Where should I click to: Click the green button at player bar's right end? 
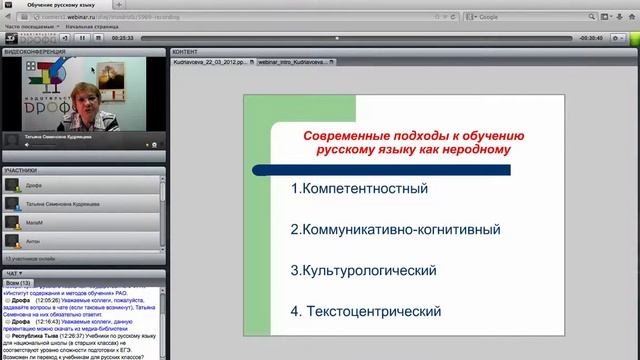pos(635,39)
